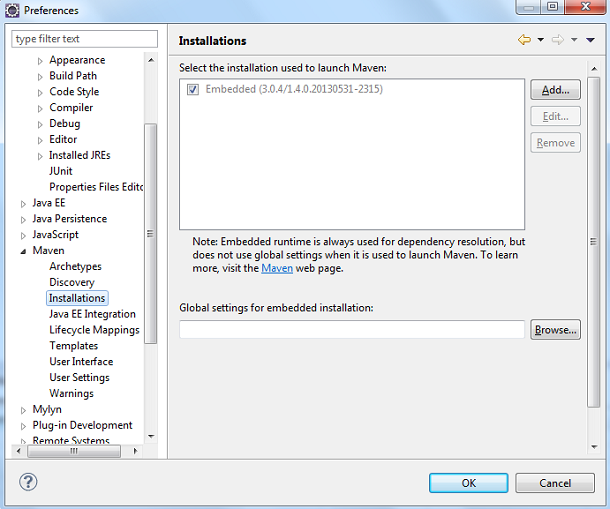610x509 pixels.
Task: Click the right panel scrollbar down arrow
Action: point(594,447)
